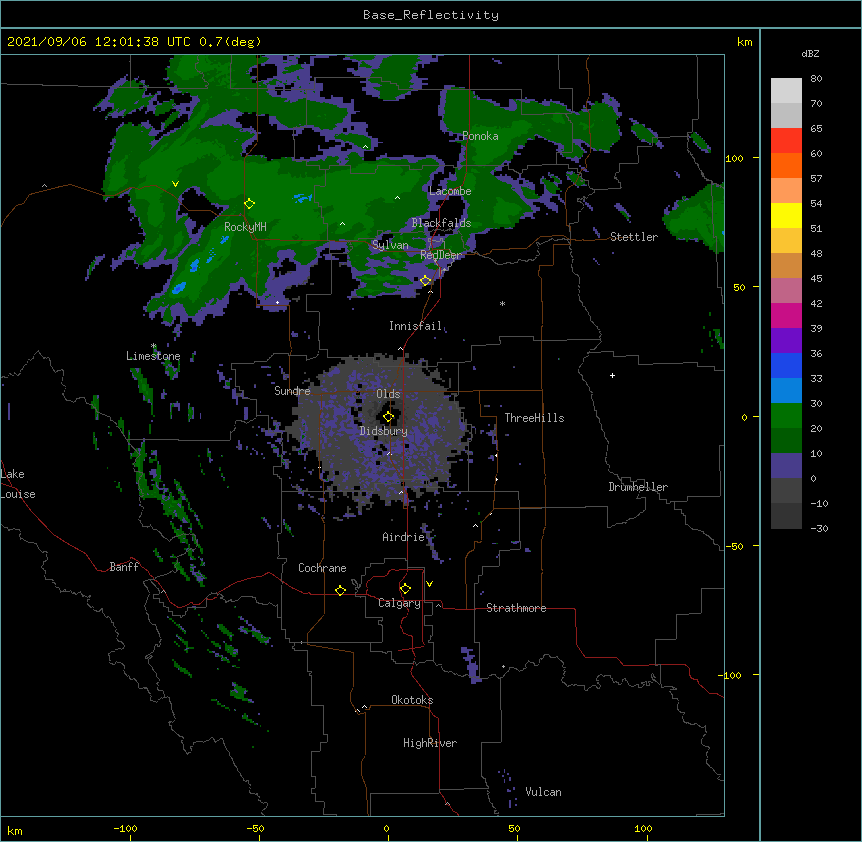Click the Lake Louise label
The image size is (862, 842).
click(x=17, y=484)
